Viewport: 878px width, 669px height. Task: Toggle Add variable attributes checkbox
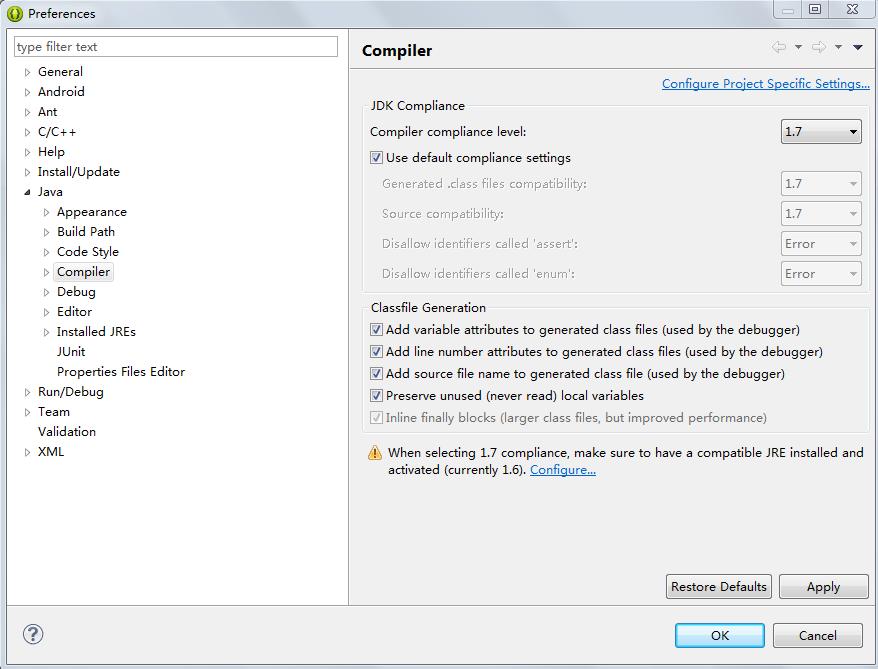coord(377,330)
